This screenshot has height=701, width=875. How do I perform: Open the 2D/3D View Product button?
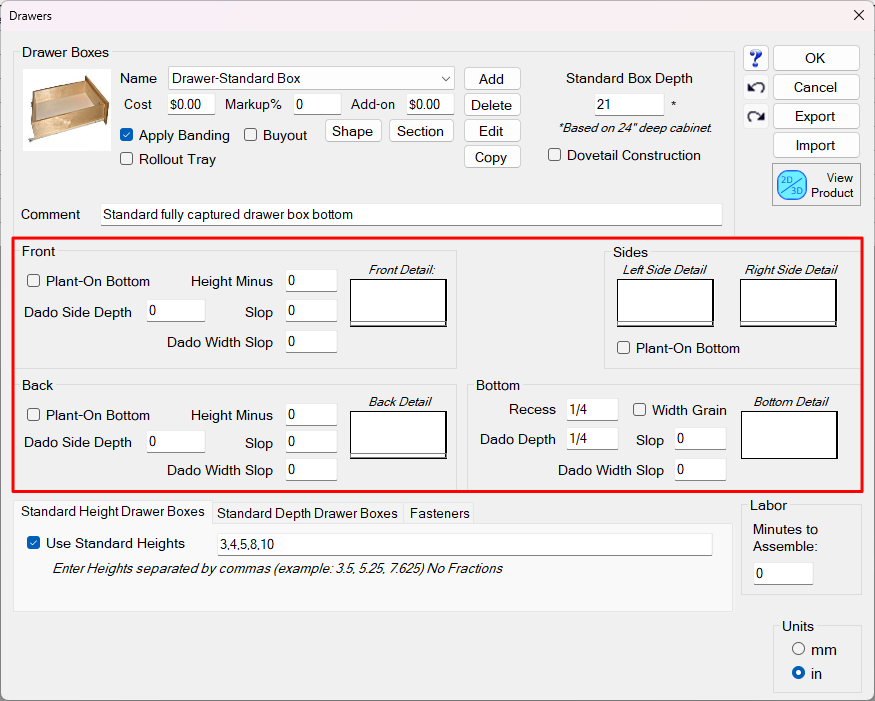click(816, 185)
